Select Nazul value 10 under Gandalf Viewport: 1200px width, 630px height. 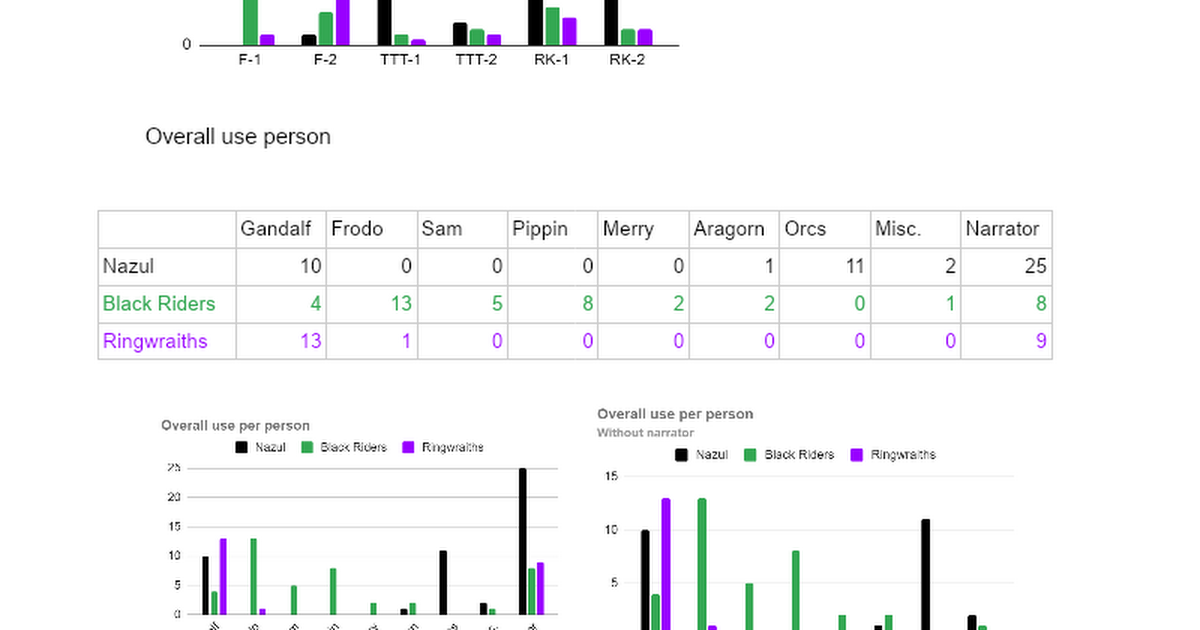[281, 267]
